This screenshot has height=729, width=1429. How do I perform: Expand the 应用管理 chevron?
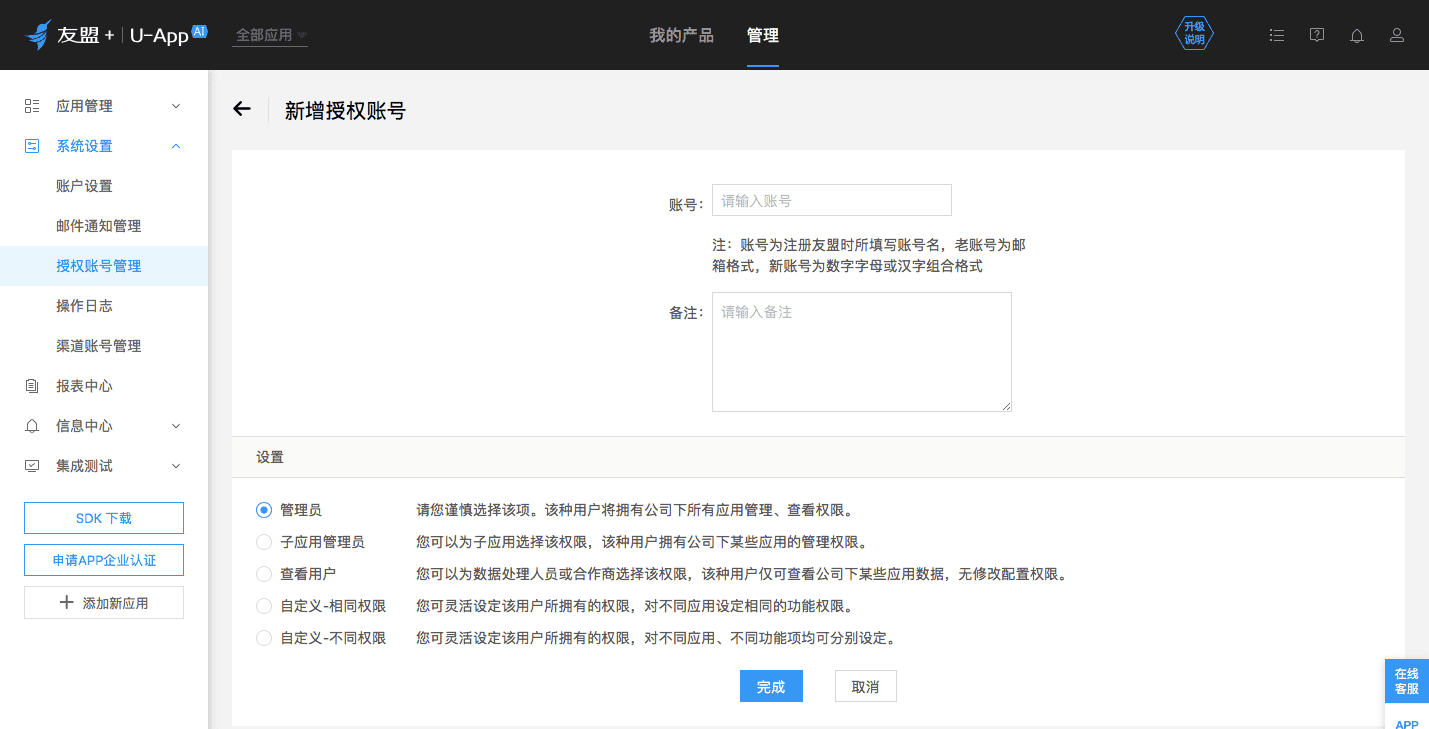(176, 106)
